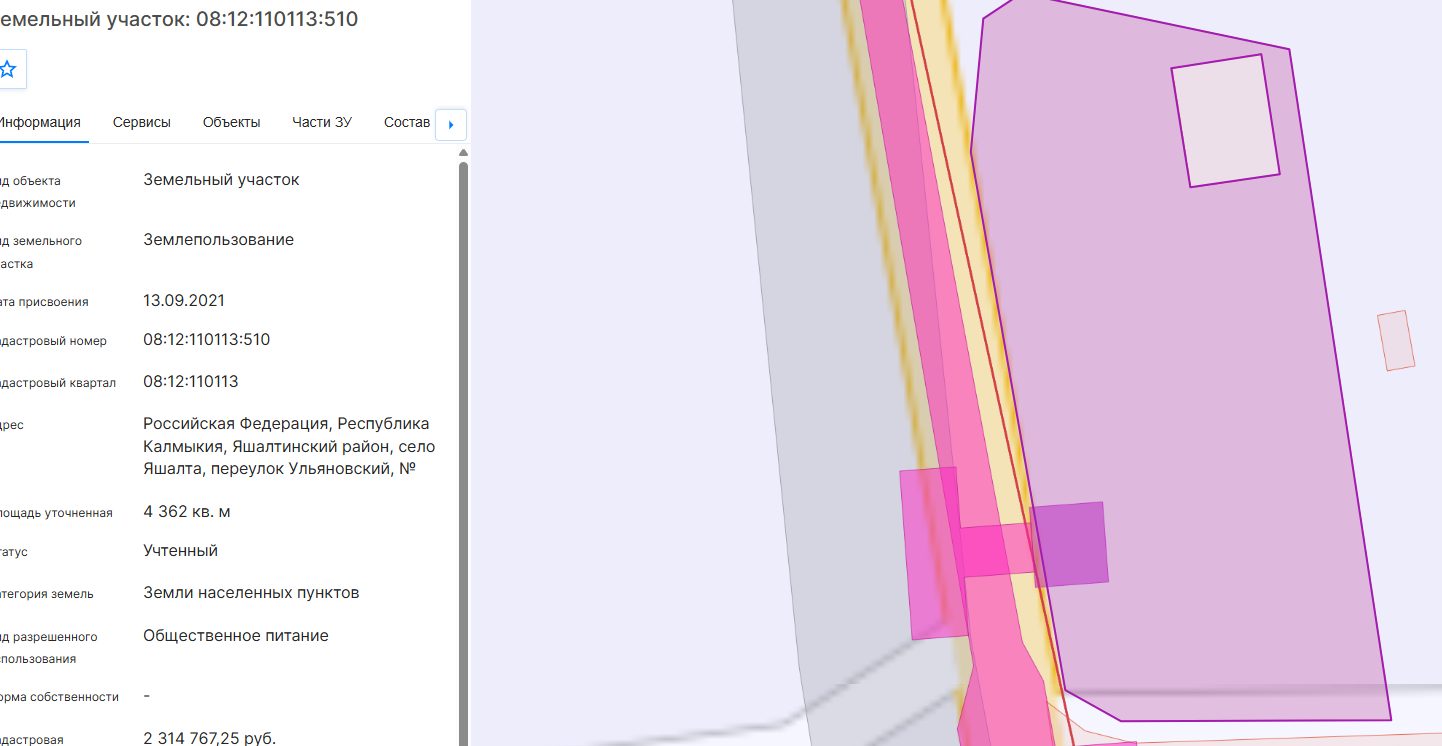The image size is (1442, 746).
Task: Click the permitted use Общественное питание
Action: tap(236, 636)
